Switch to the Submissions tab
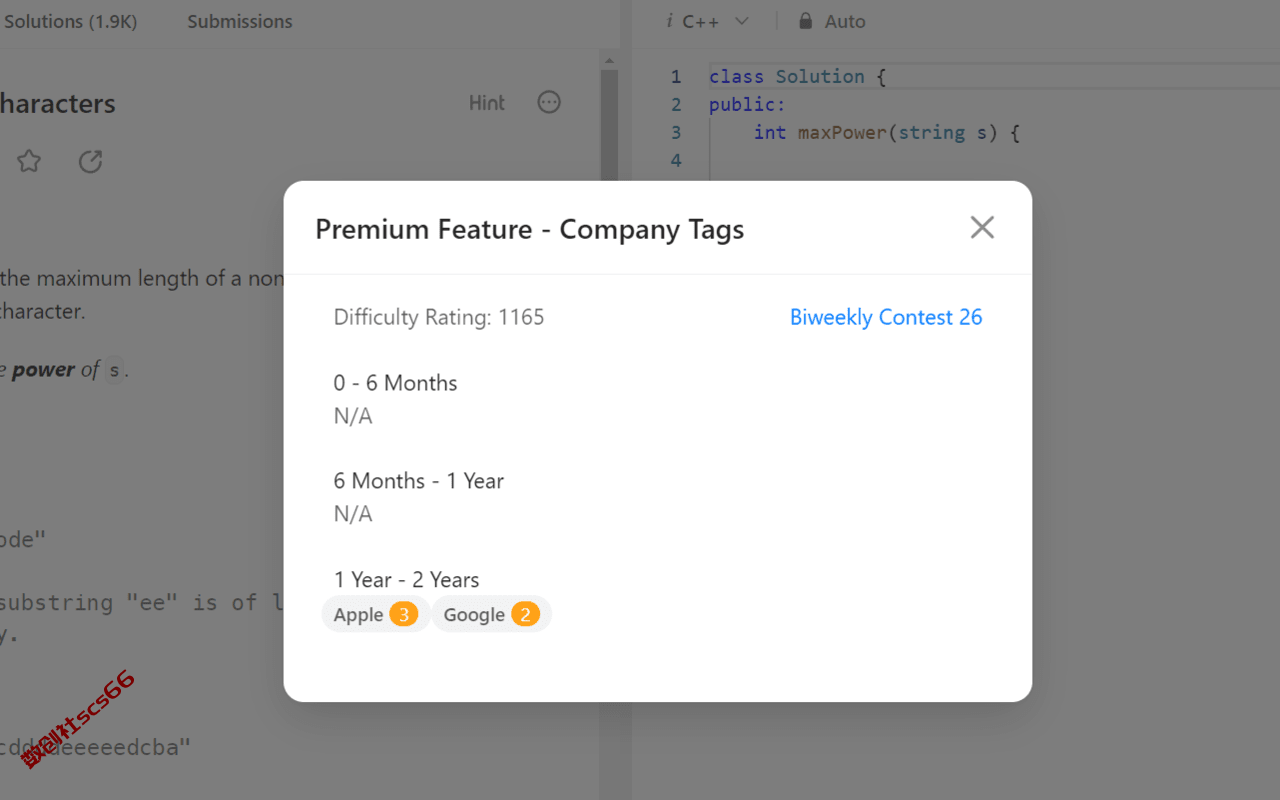This screenshot has height=800, width=1280. (240, 21)
